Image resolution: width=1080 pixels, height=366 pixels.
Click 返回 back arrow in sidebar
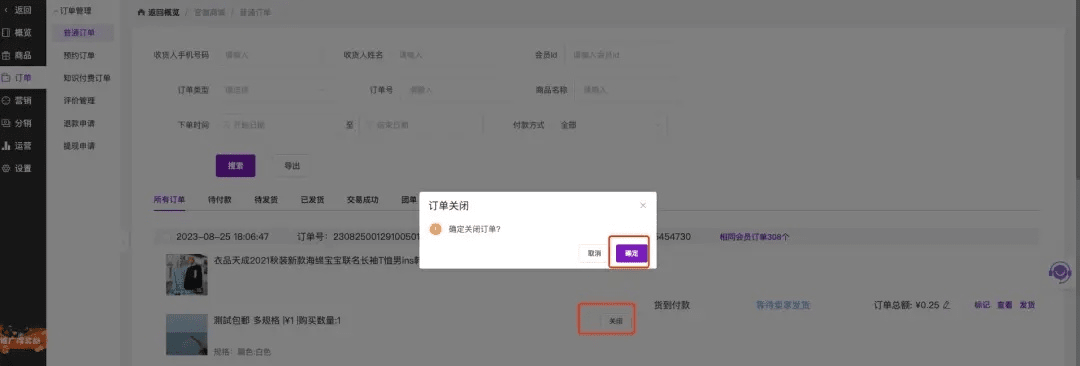point(7,10)
